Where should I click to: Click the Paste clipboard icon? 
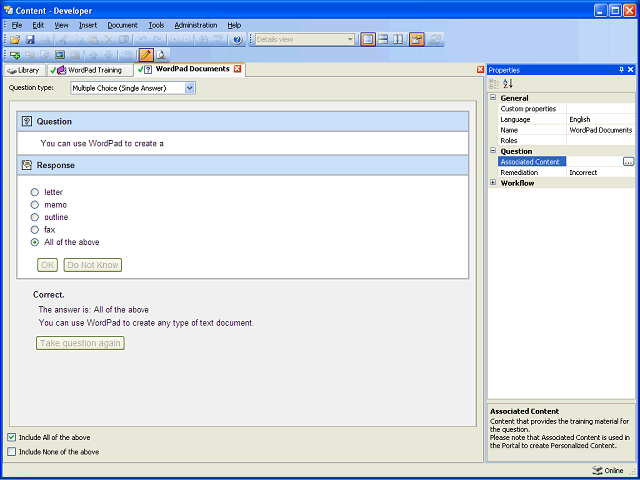coord(93,40)
